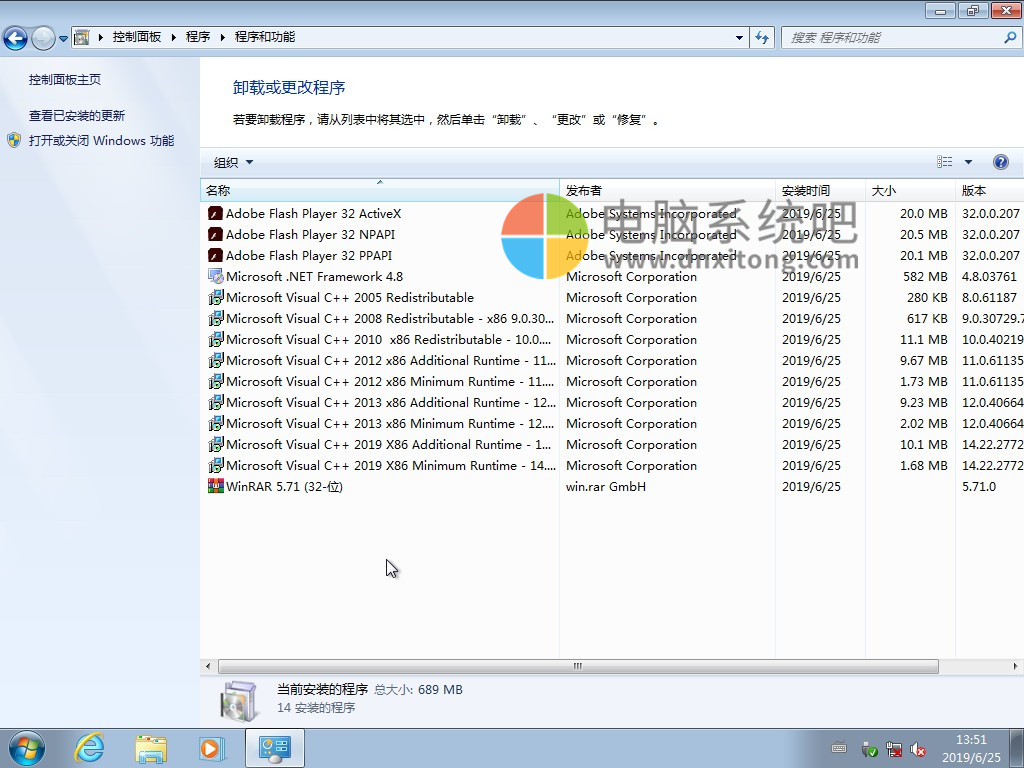Click the Control Panel taskbar button
This screenshot has width=1024, height=768.
click(275, 748)
